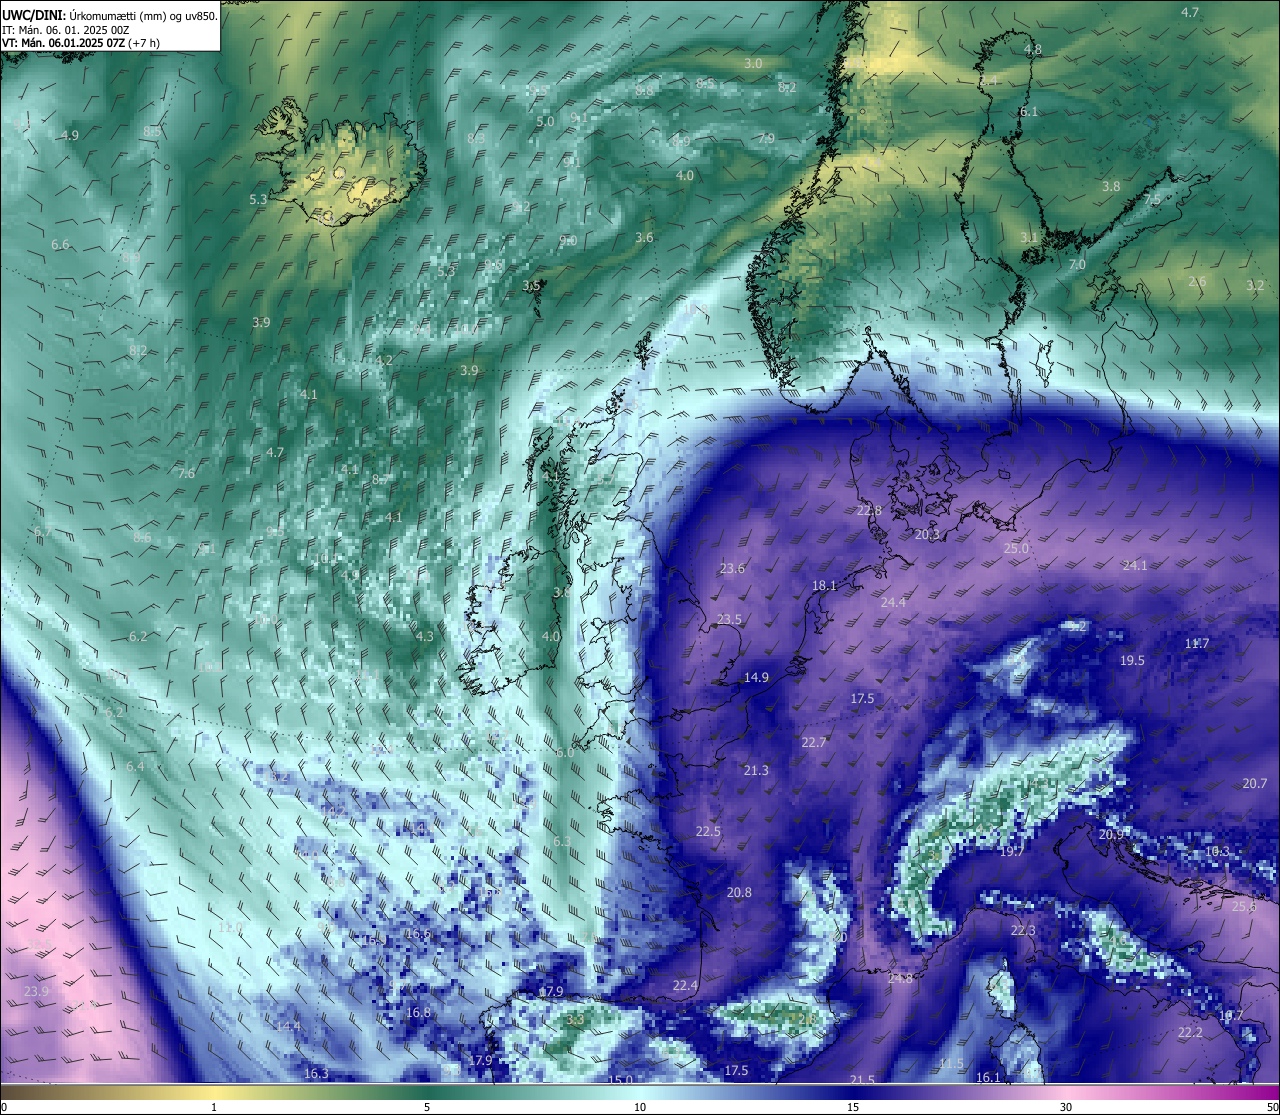The width and height of the screenshot is (1280, 1115).
Task: Click the 15 label on color scale
Action: [852, 1107]
